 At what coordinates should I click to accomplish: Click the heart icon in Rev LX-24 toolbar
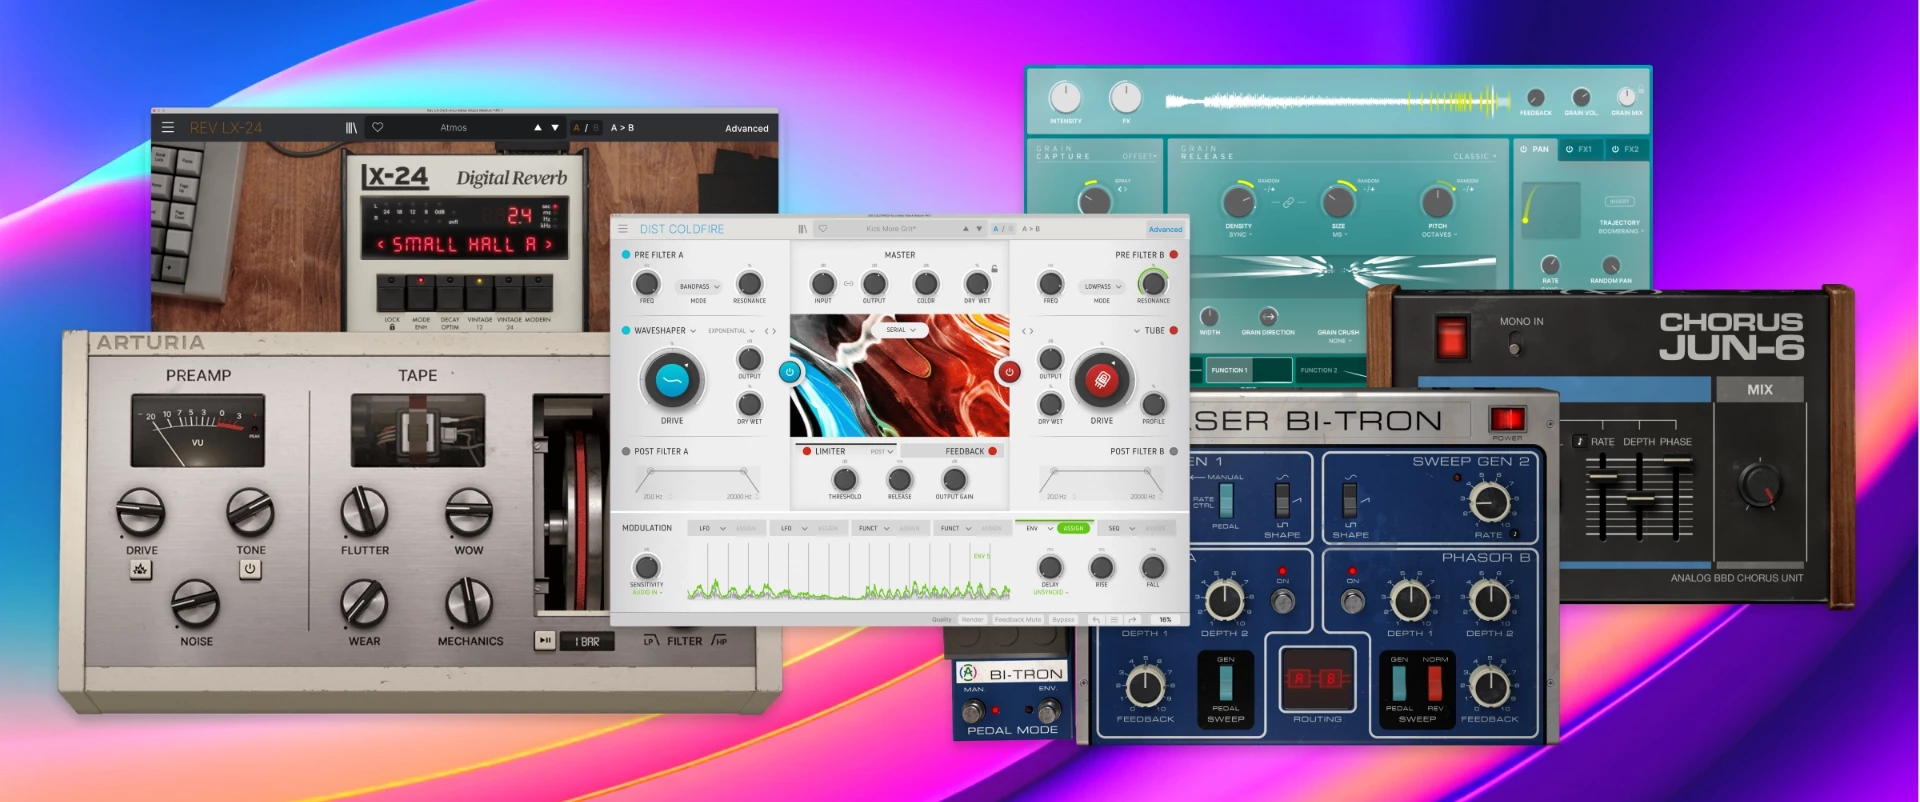pos(377,127)
